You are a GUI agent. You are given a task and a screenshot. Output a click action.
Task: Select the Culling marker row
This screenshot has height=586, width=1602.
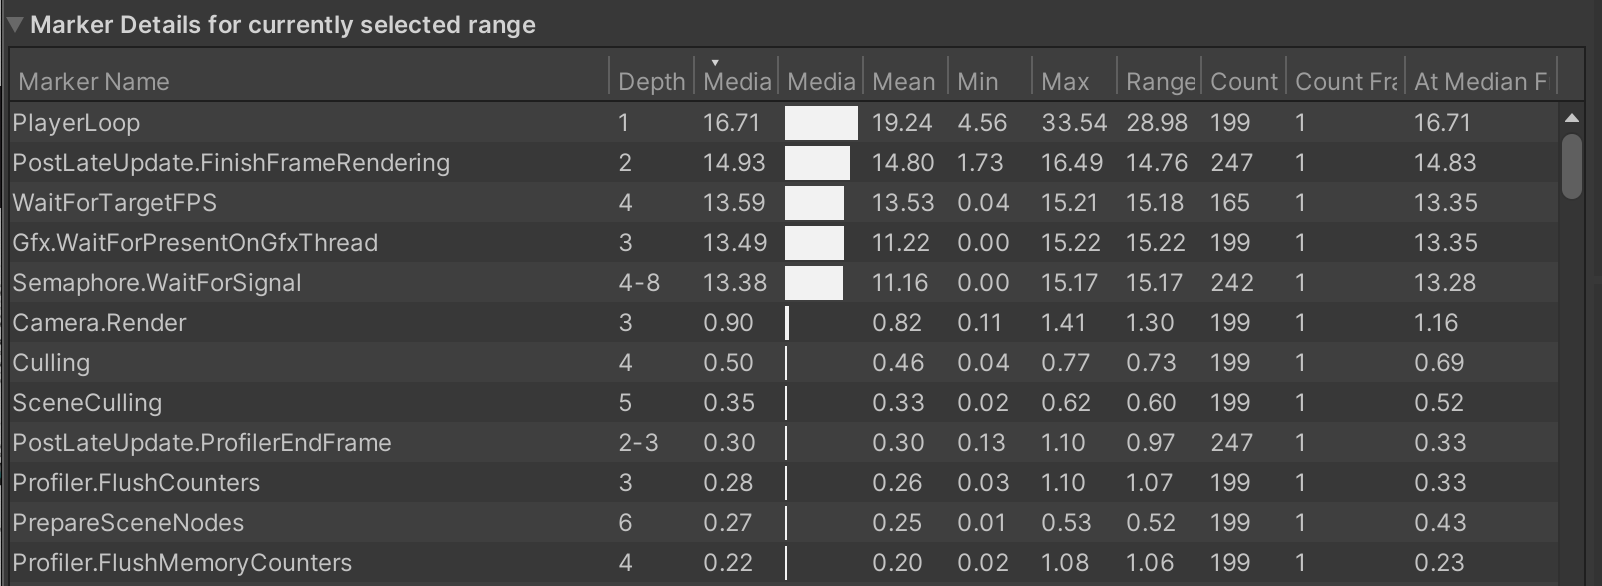300,362
